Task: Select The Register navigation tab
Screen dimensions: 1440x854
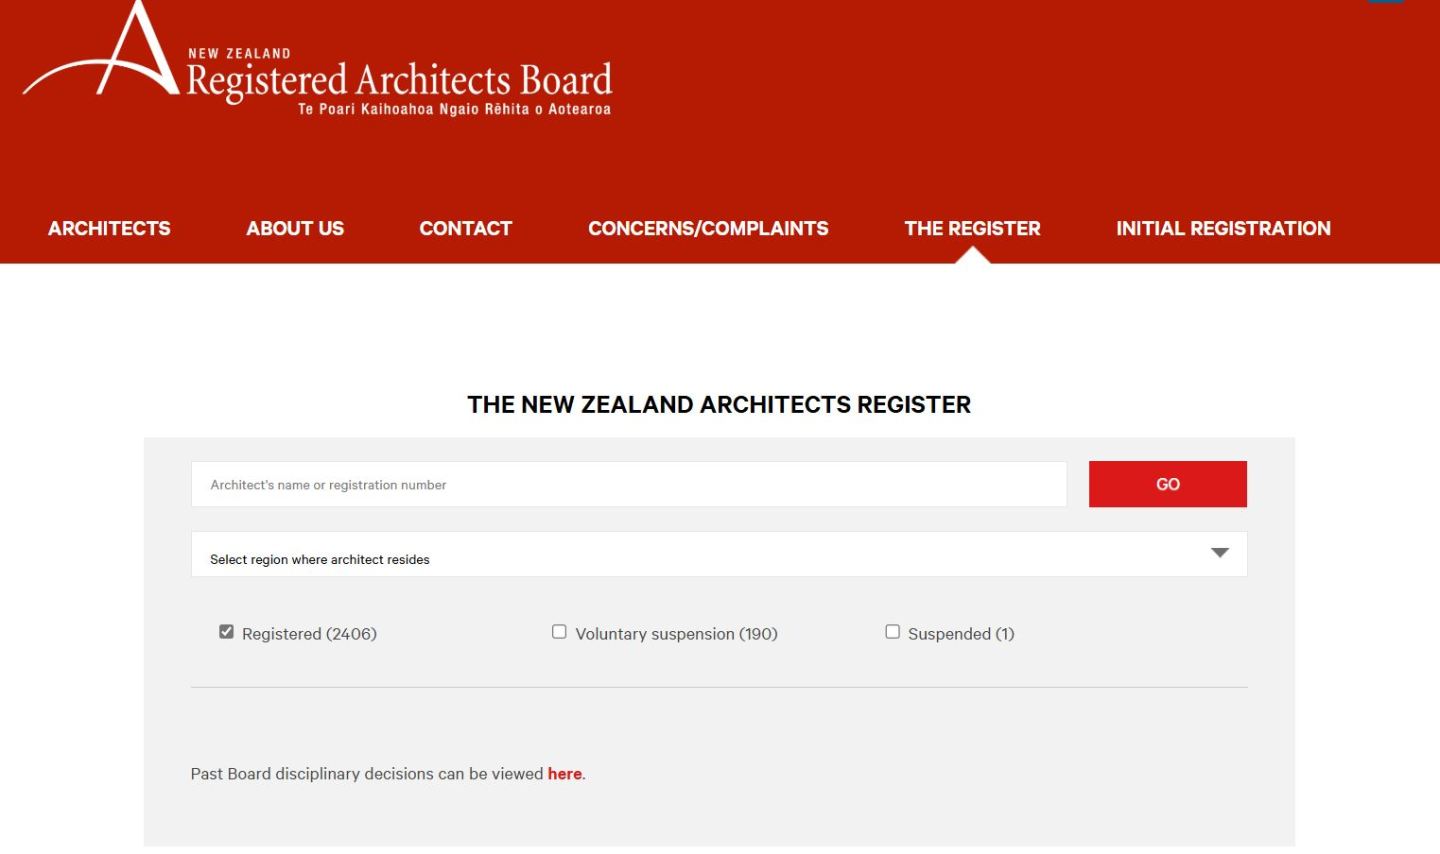Action: click(x=972, y=228)
